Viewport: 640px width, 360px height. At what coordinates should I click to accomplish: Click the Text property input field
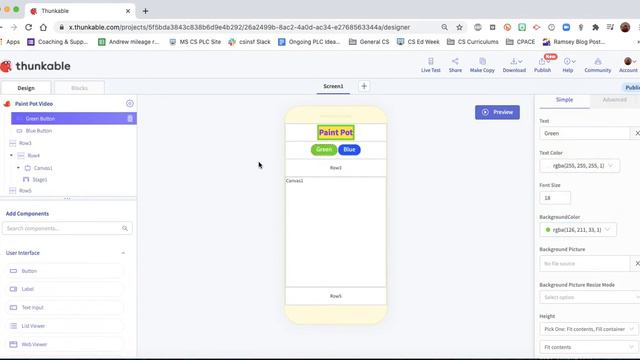click(584, 133)
